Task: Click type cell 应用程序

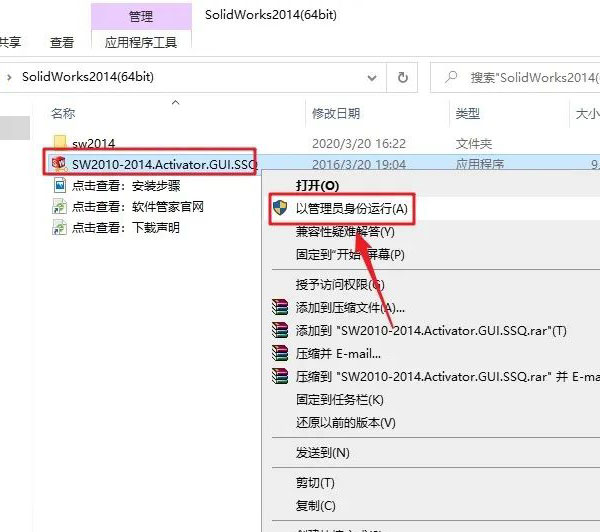Action: point(480,164)
